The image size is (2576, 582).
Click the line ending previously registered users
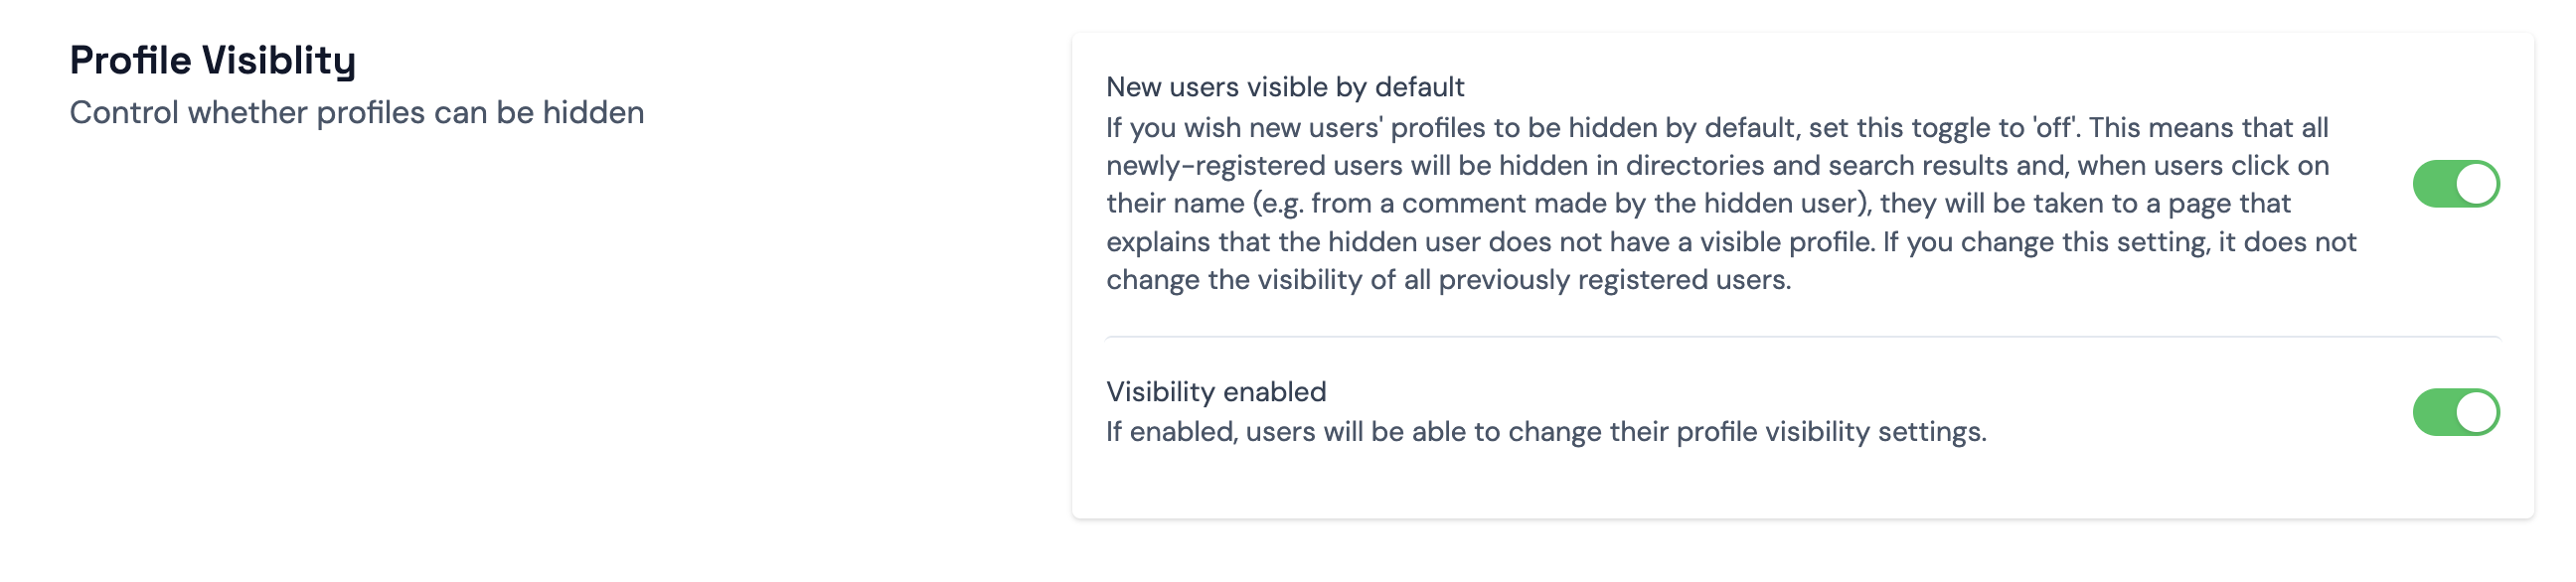pos(1447,280)
